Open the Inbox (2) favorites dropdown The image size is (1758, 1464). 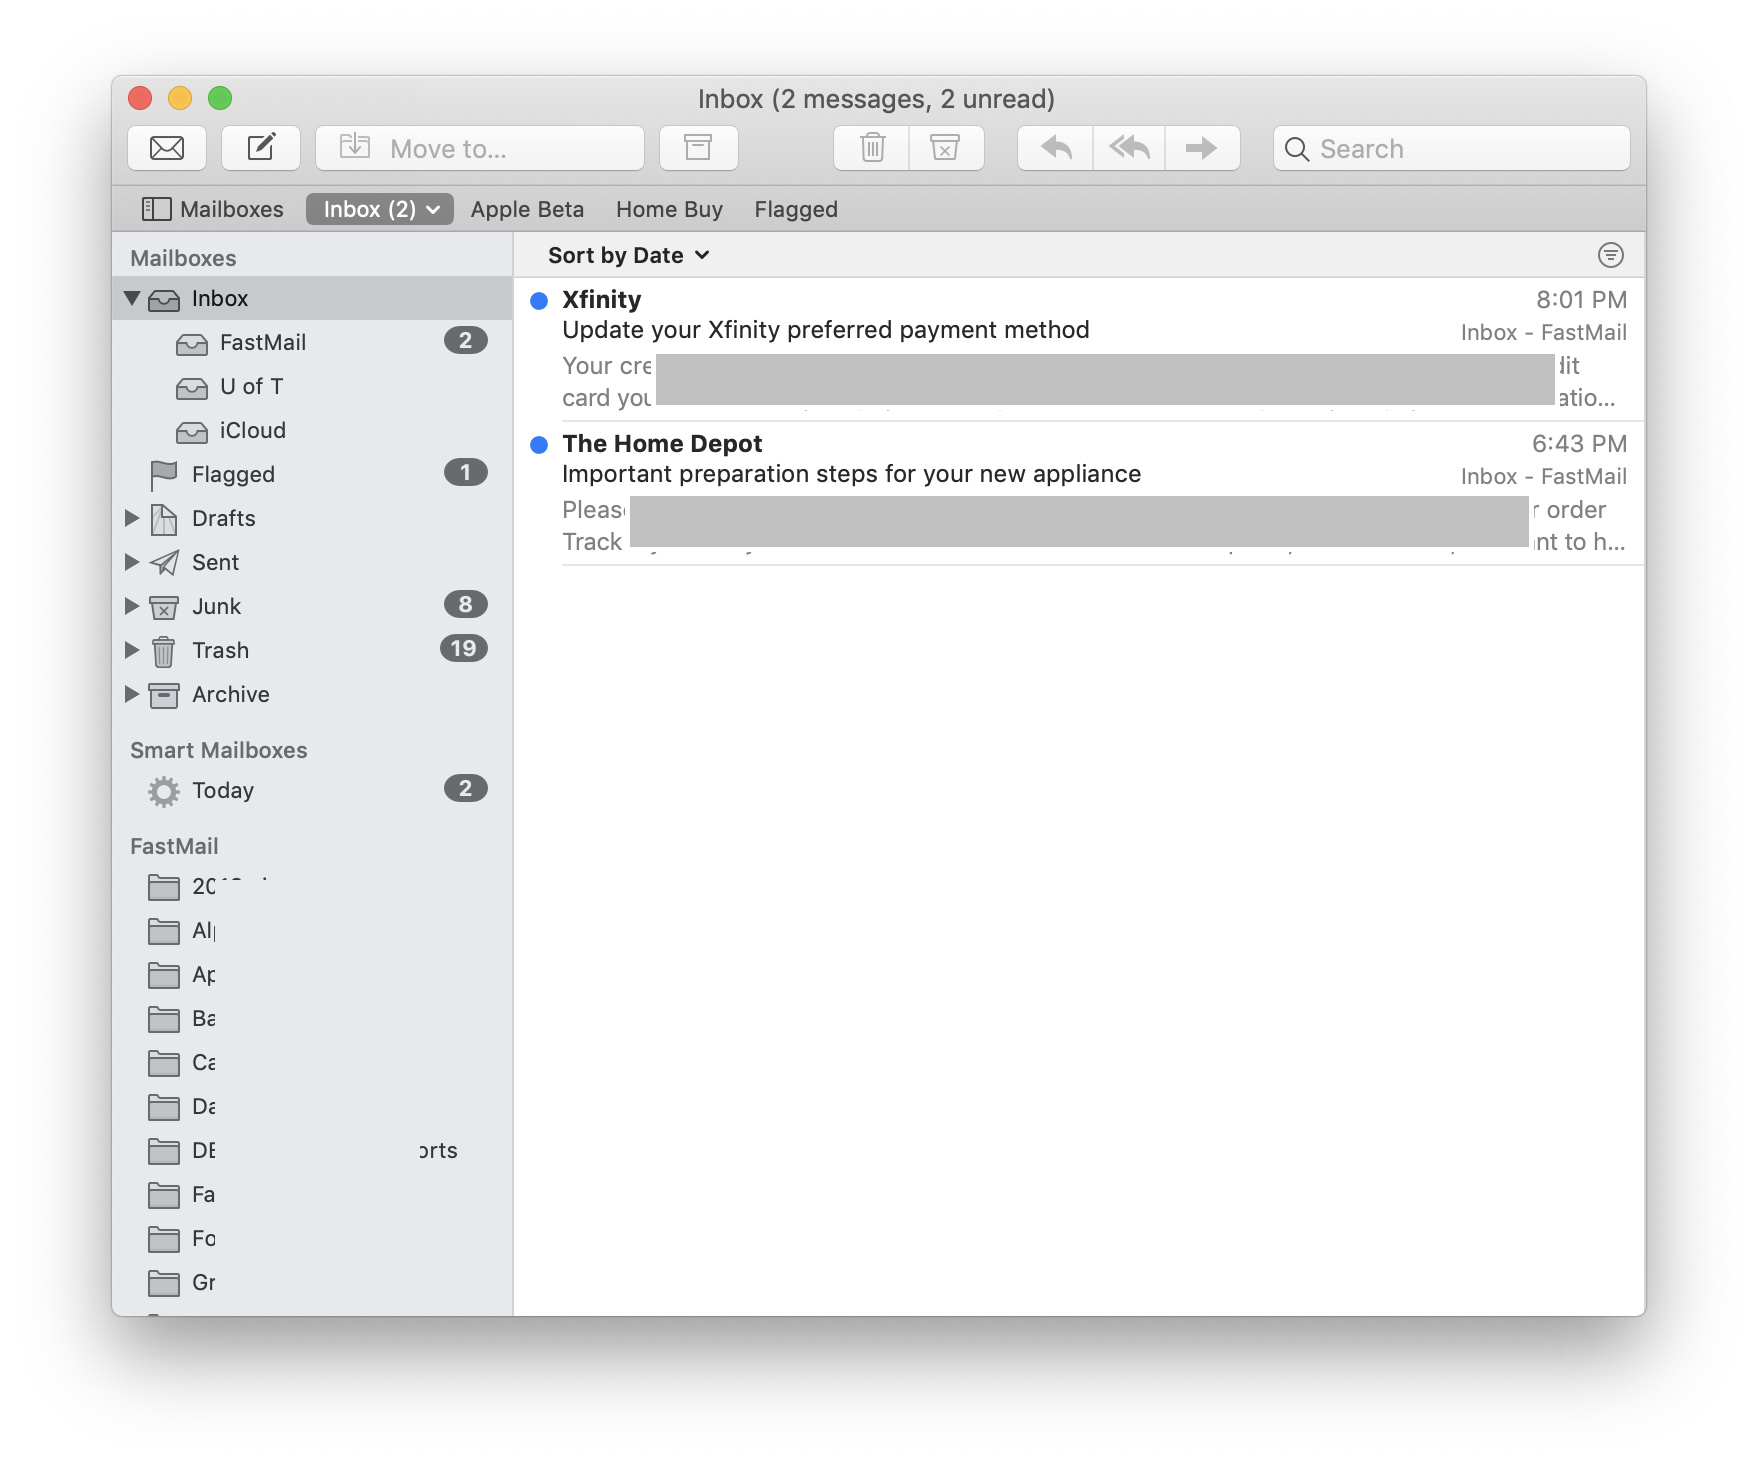[380, 209]
